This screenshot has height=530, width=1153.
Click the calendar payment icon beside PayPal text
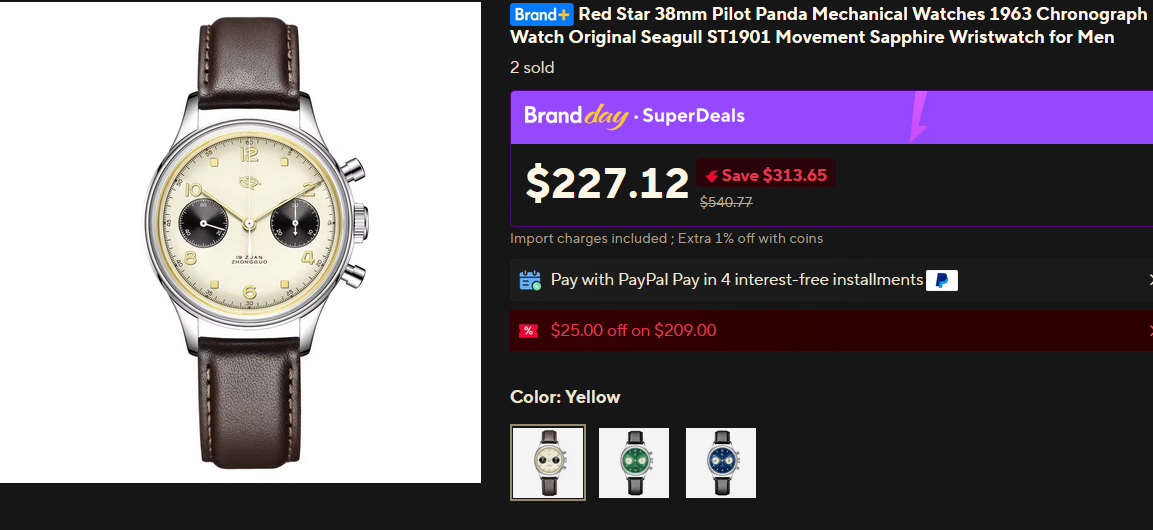click(530, 280)
